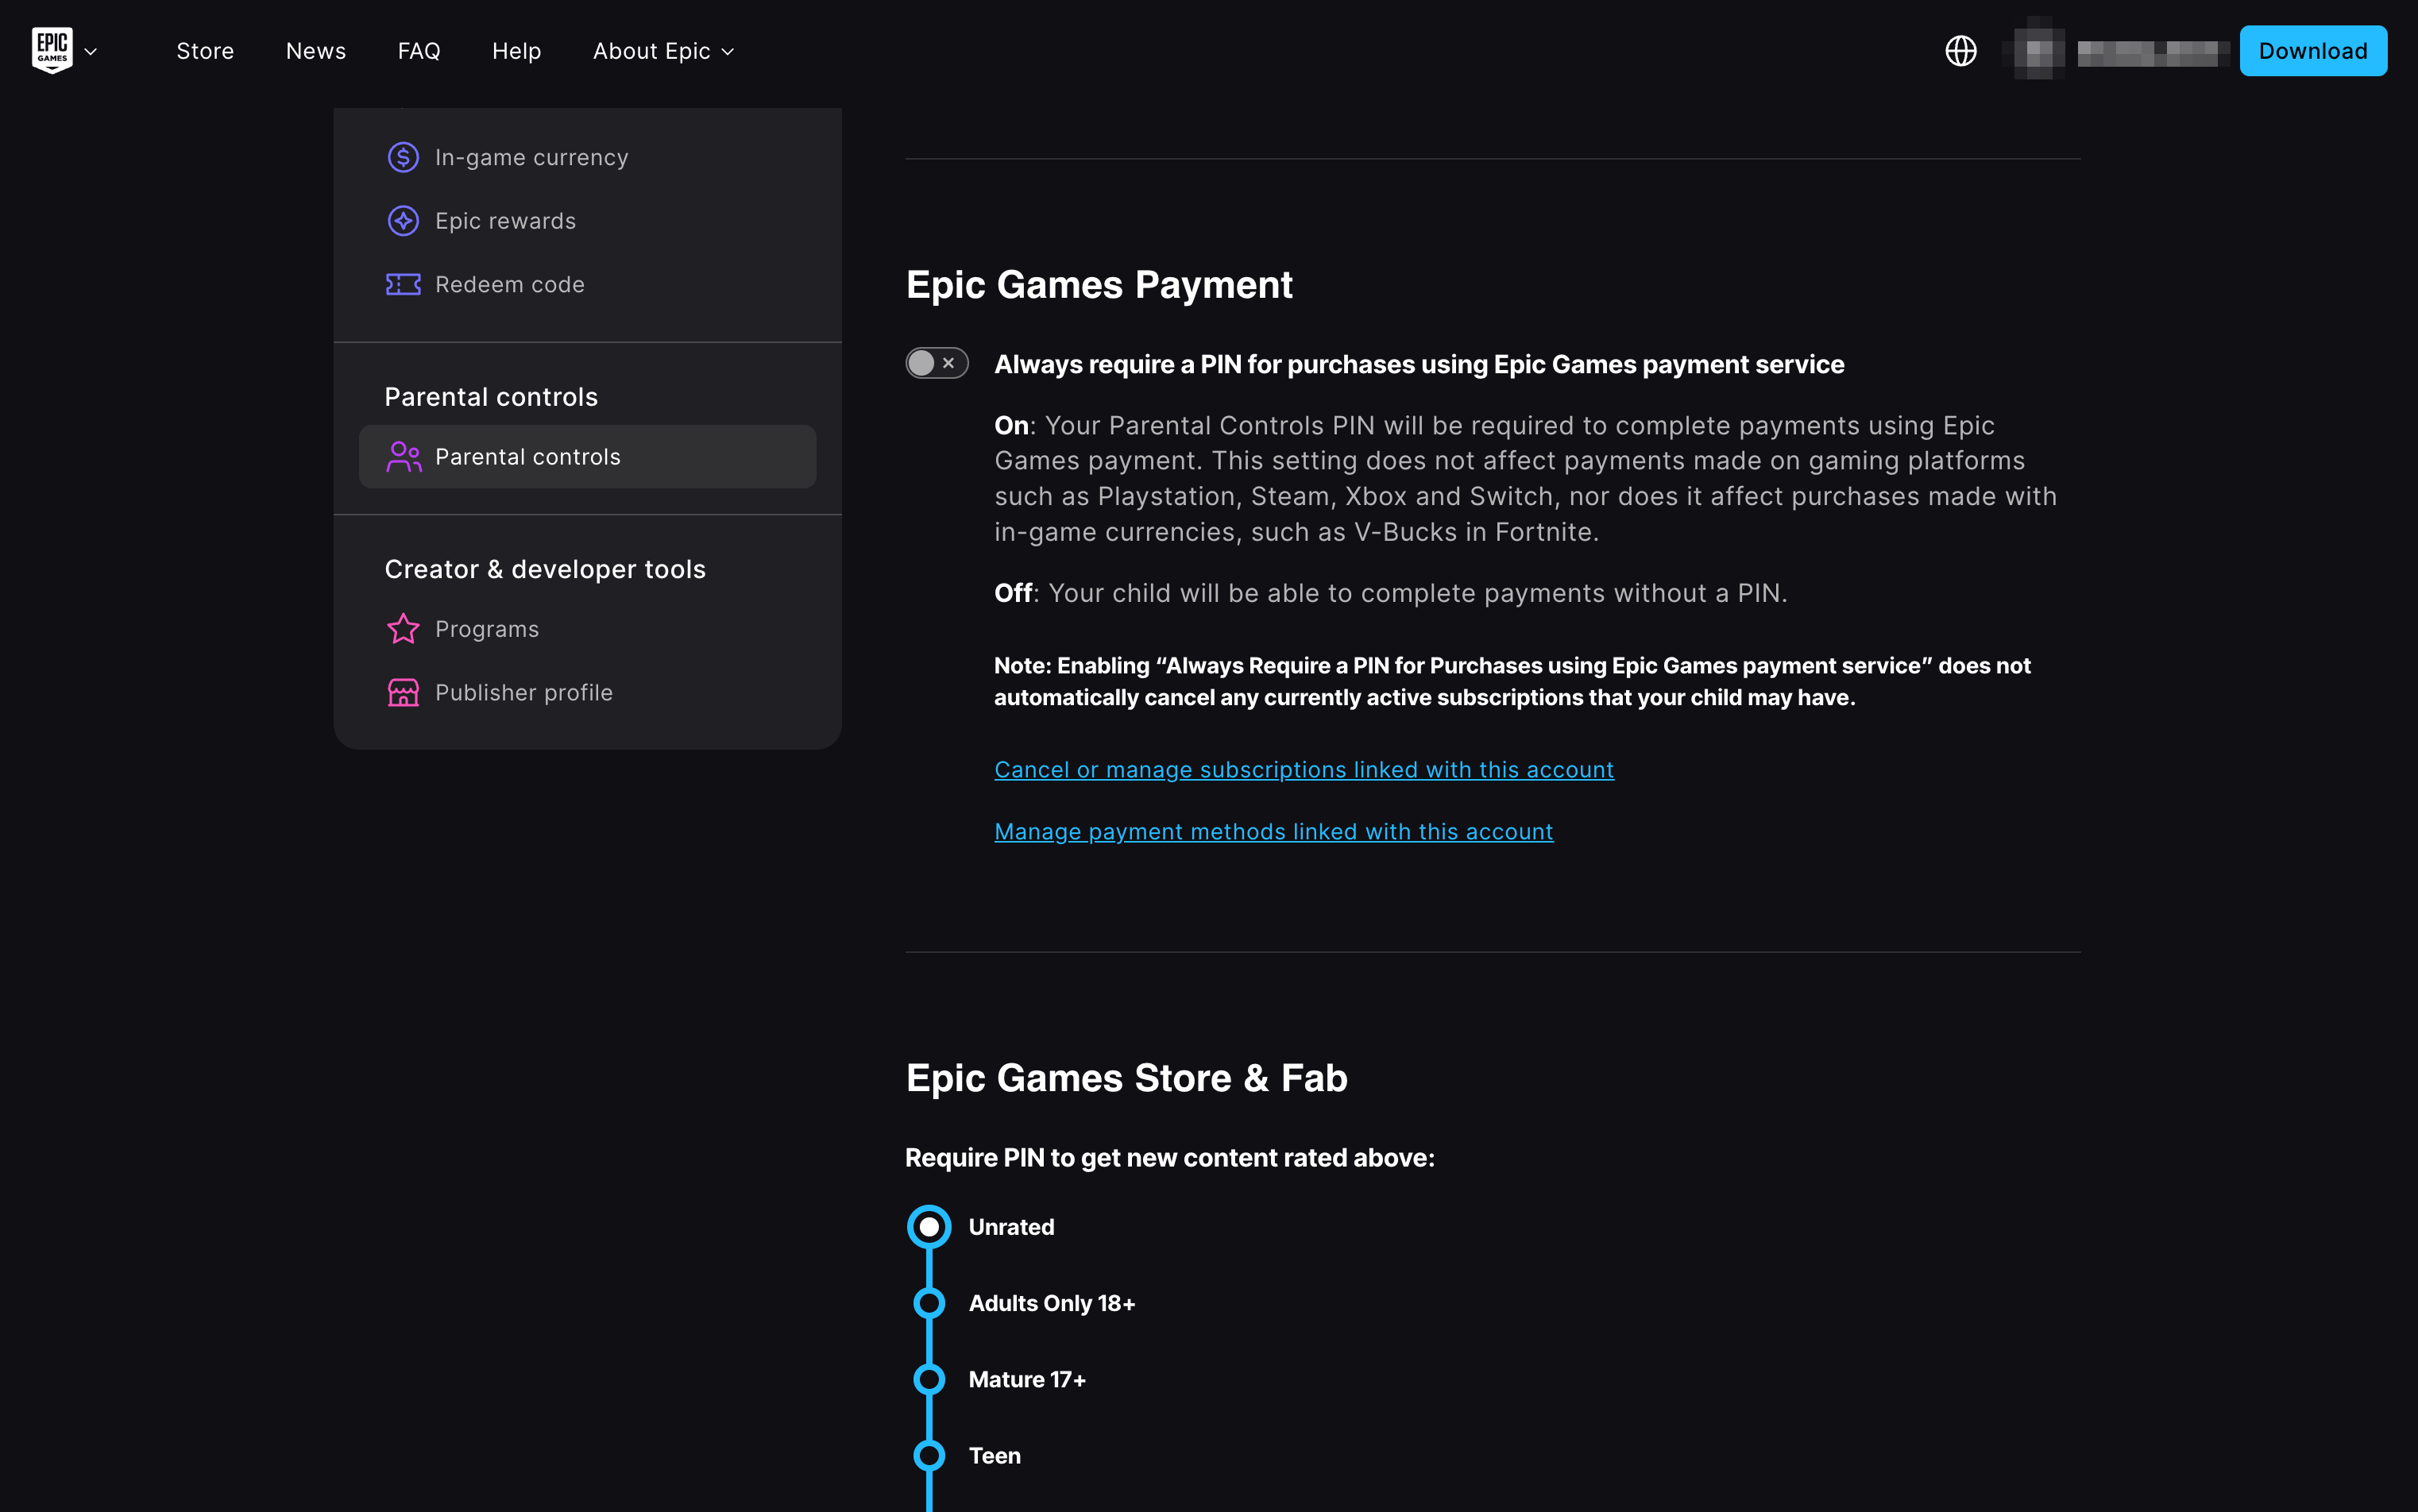Select the Teen rating option
This screenshot has width=2418, height=1512.
tap(929, 1455)
